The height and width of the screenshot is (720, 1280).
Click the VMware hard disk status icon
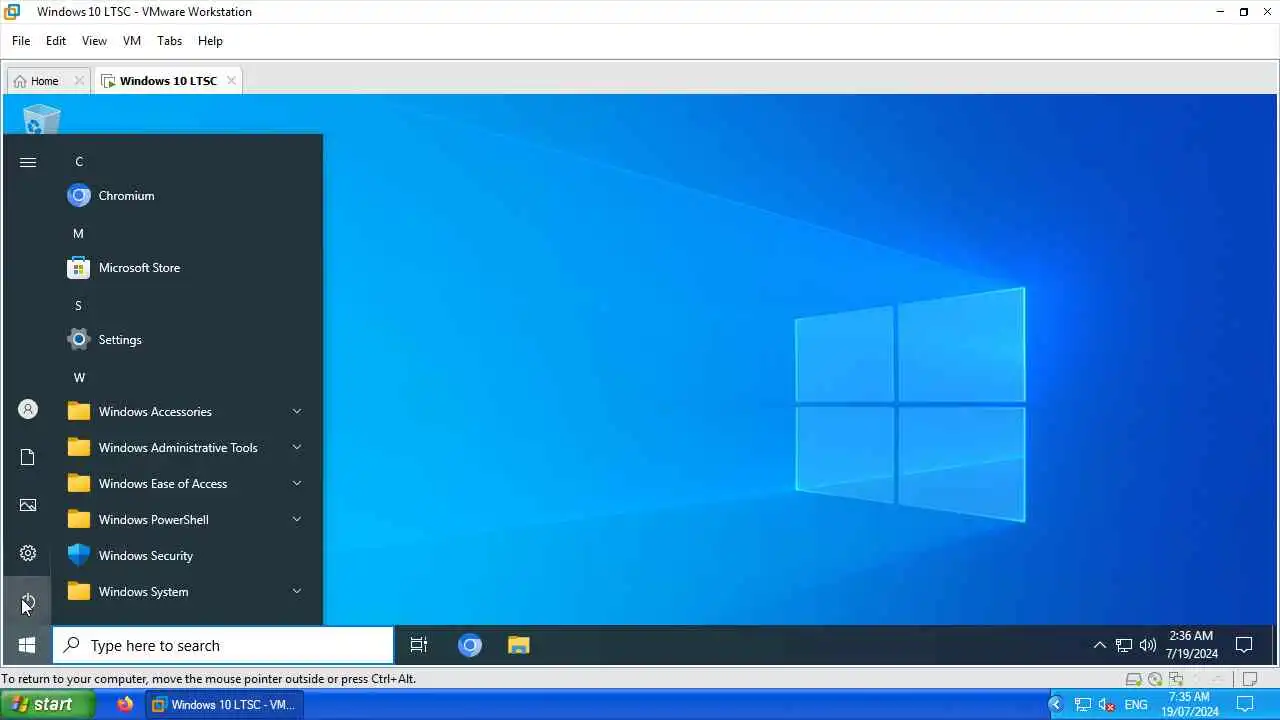[1134, 679]
